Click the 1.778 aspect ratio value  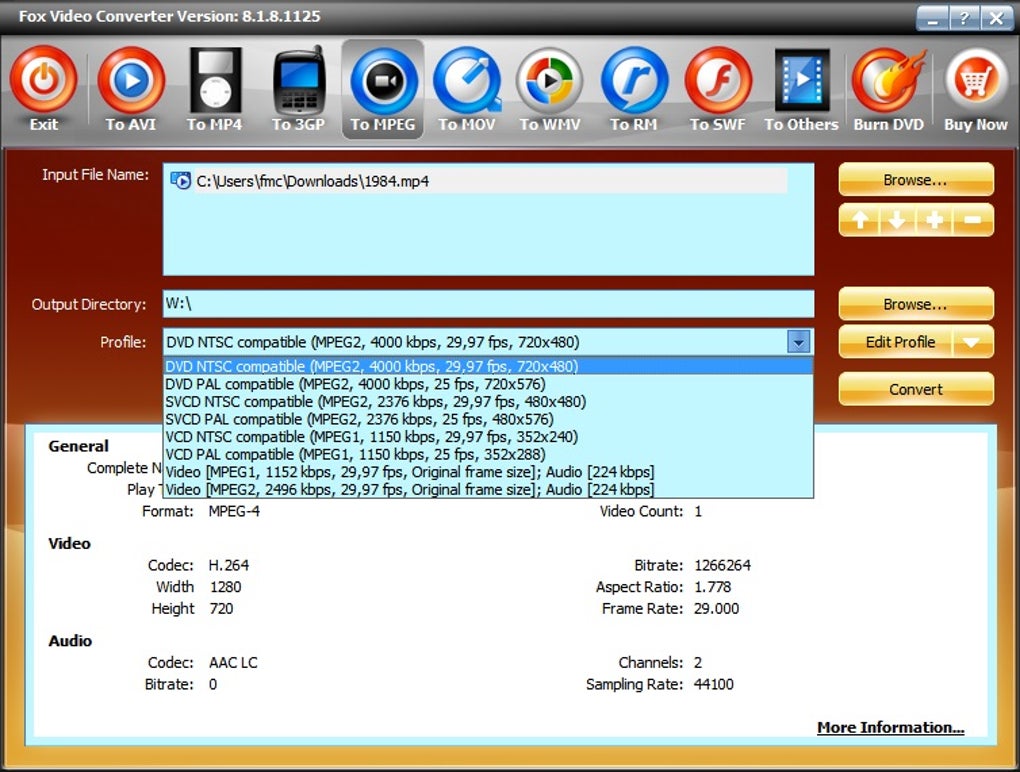(x=712, y=587)
